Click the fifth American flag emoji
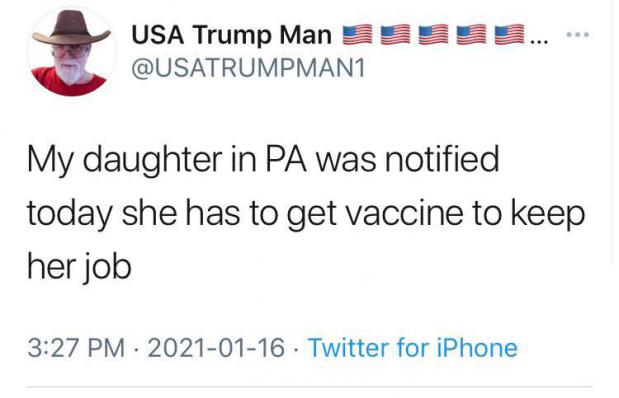The width and height of the screenshot is (619, 398). pos(510,35)
